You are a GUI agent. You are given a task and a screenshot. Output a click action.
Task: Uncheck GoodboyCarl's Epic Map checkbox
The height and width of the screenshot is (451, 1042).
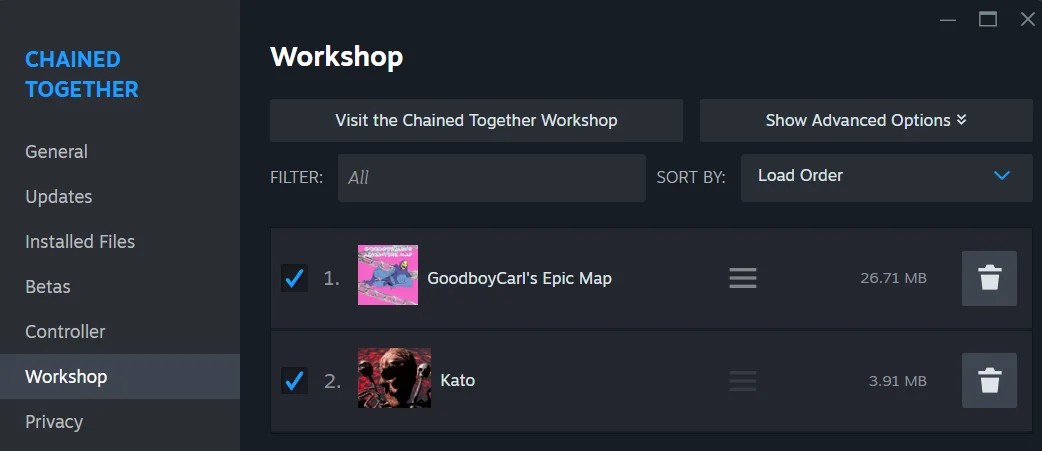tap(294, 278)
